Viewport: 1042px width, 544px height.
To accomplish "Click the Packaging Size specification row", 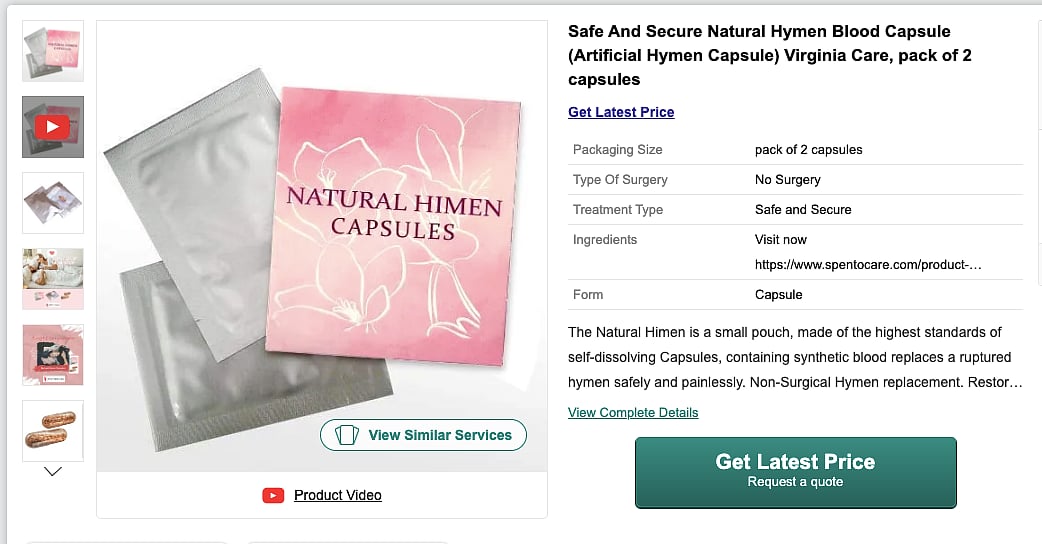I will pos(795,150).
